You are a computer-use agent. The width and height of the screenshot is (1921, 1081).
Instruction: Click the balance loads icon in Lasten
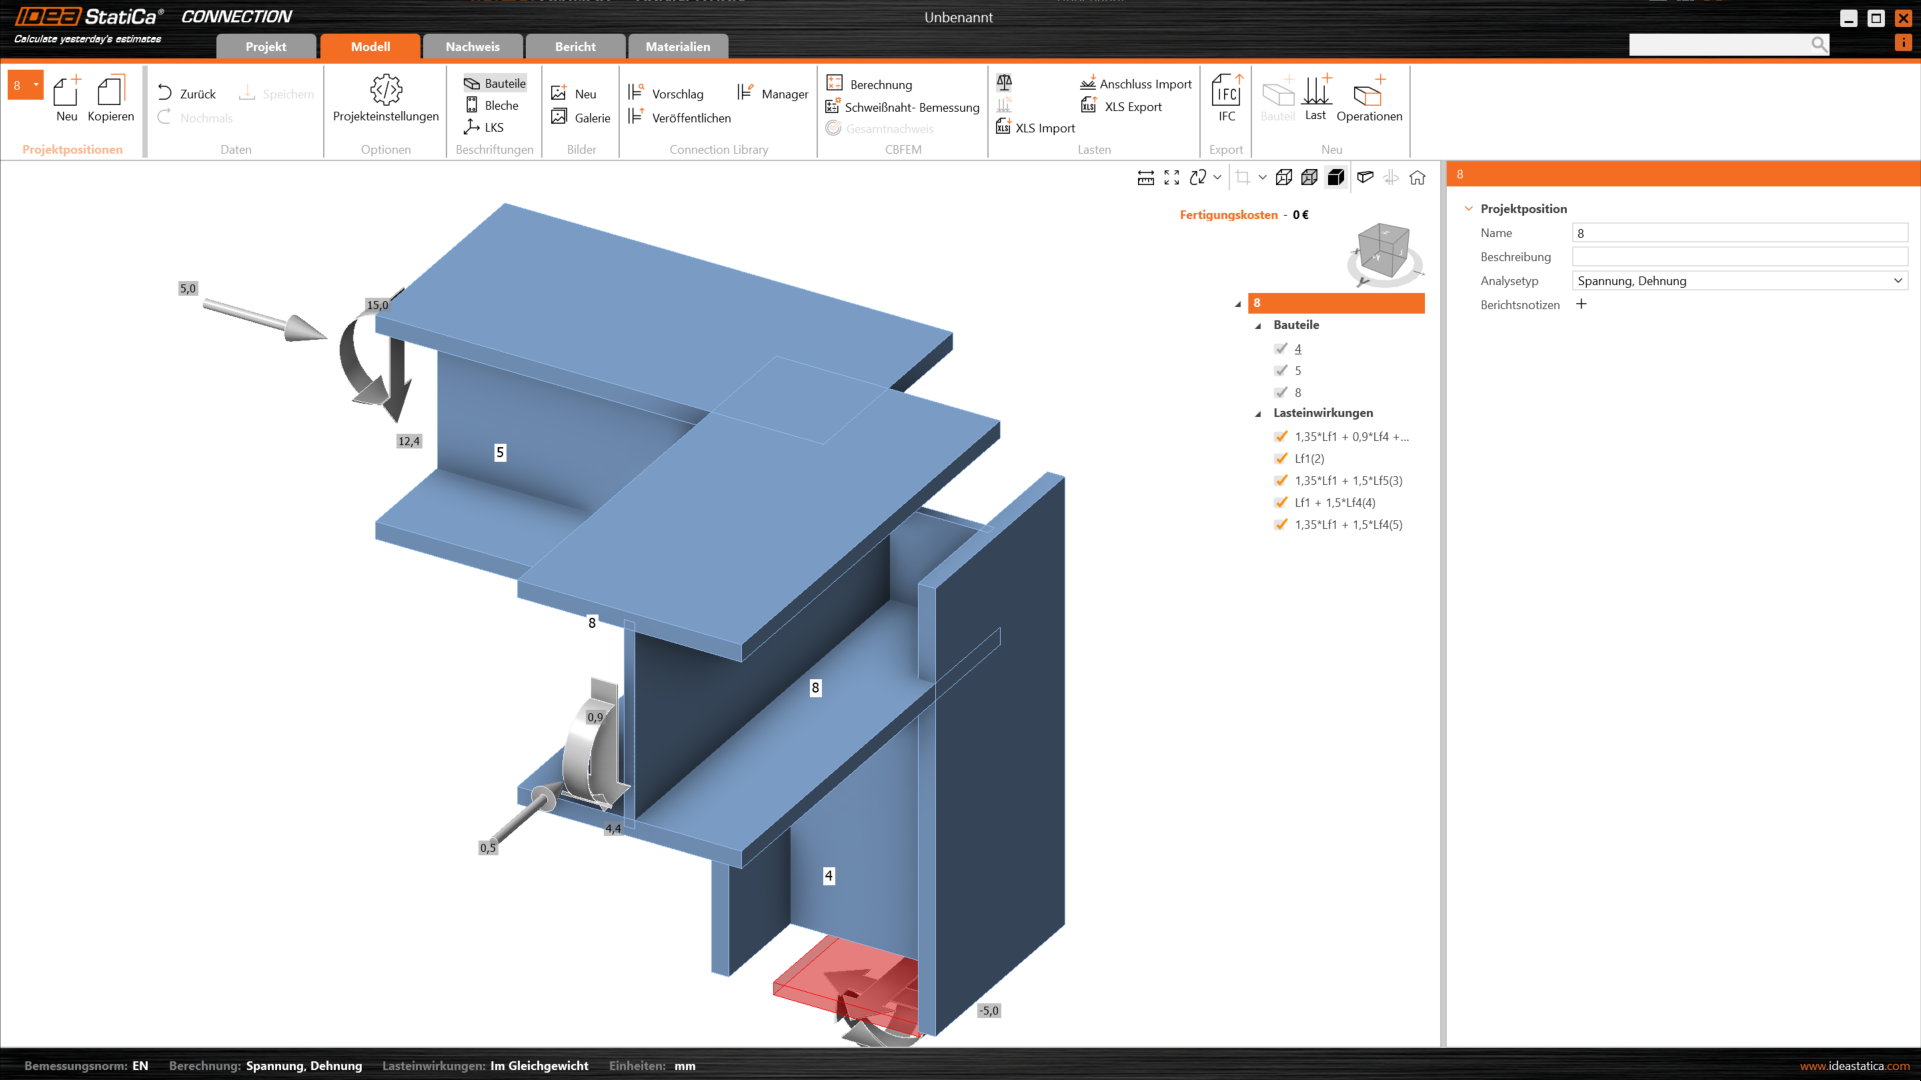(x=1004, y=82)
